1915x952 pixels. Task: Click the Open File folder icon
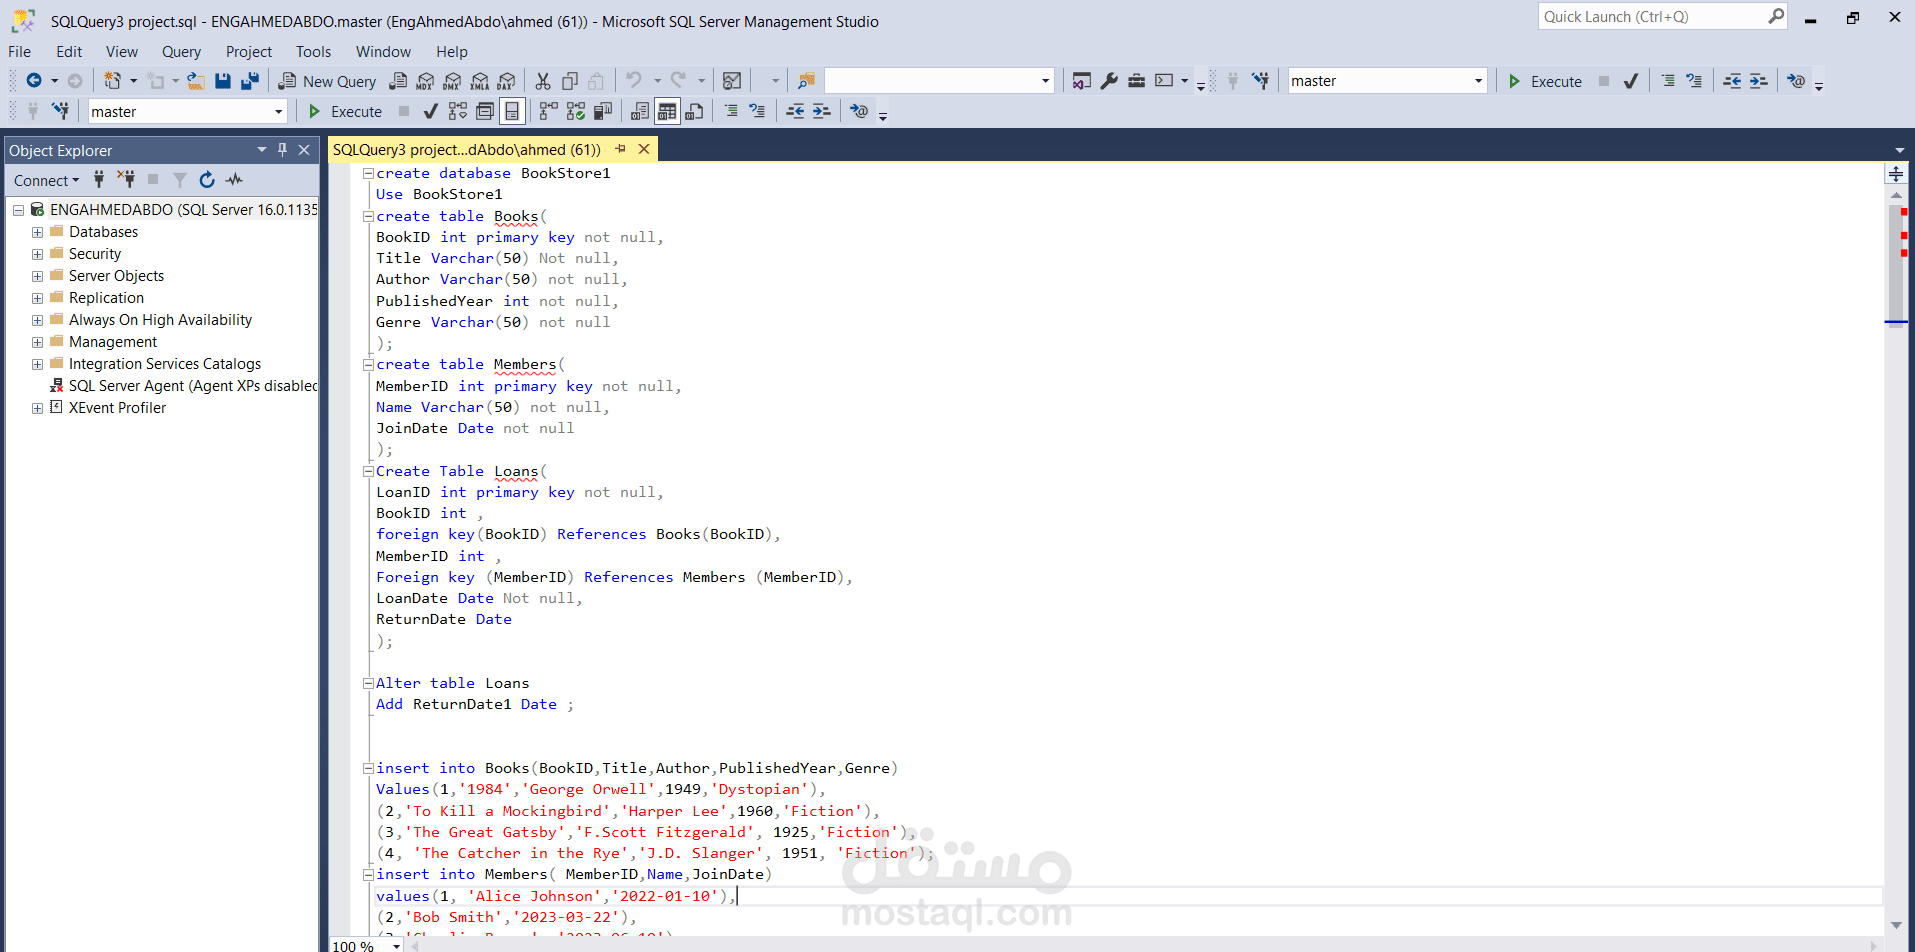tap(196, 81)
